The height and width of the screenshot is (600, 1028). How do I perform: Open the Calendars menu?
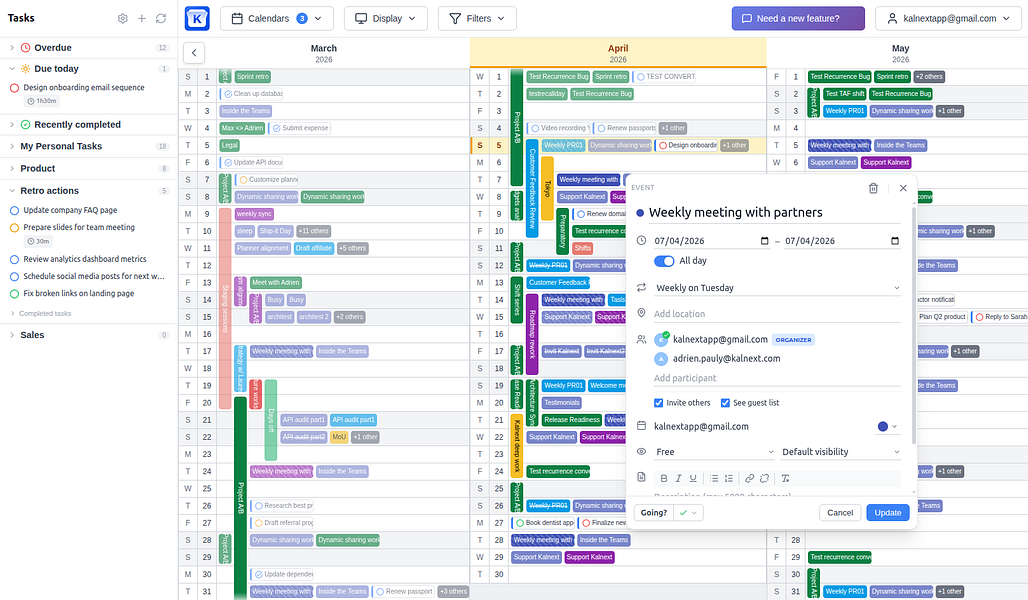point(277,18)
